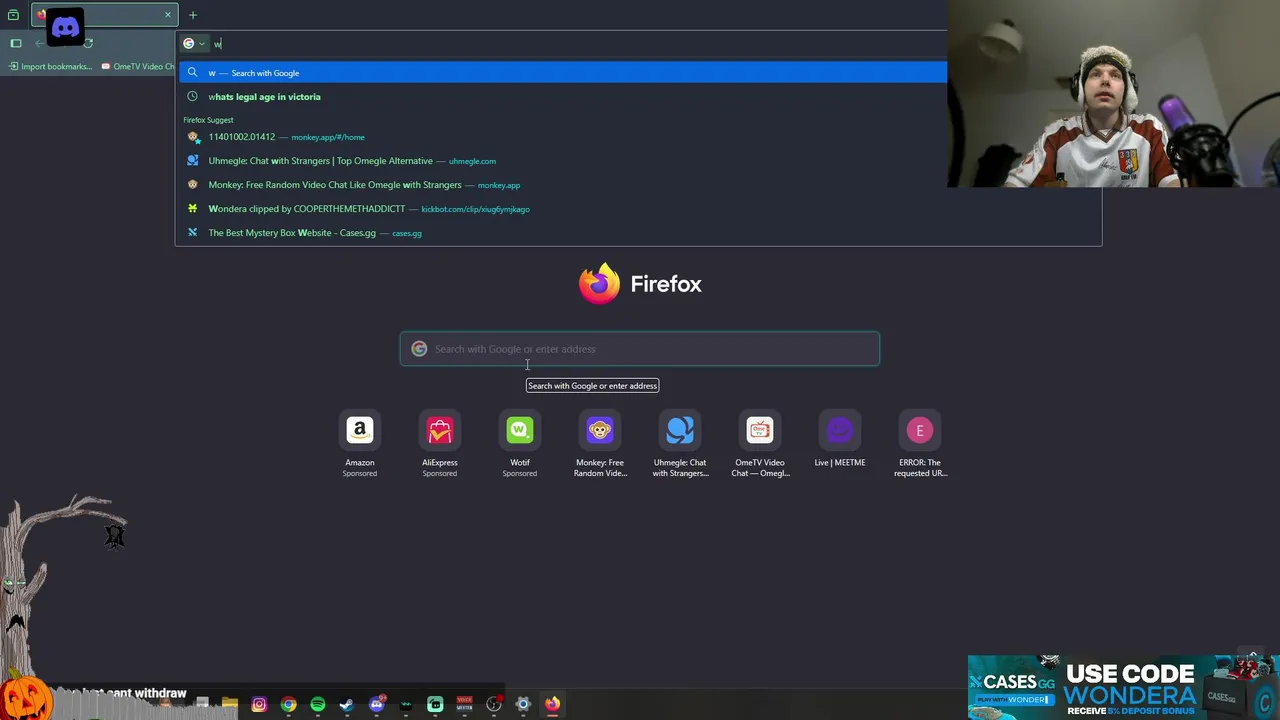This screenshot has height=720, width=1280.
Task: Open Monkey Free Random Video Chat suggestion
Action: (563, 185)
